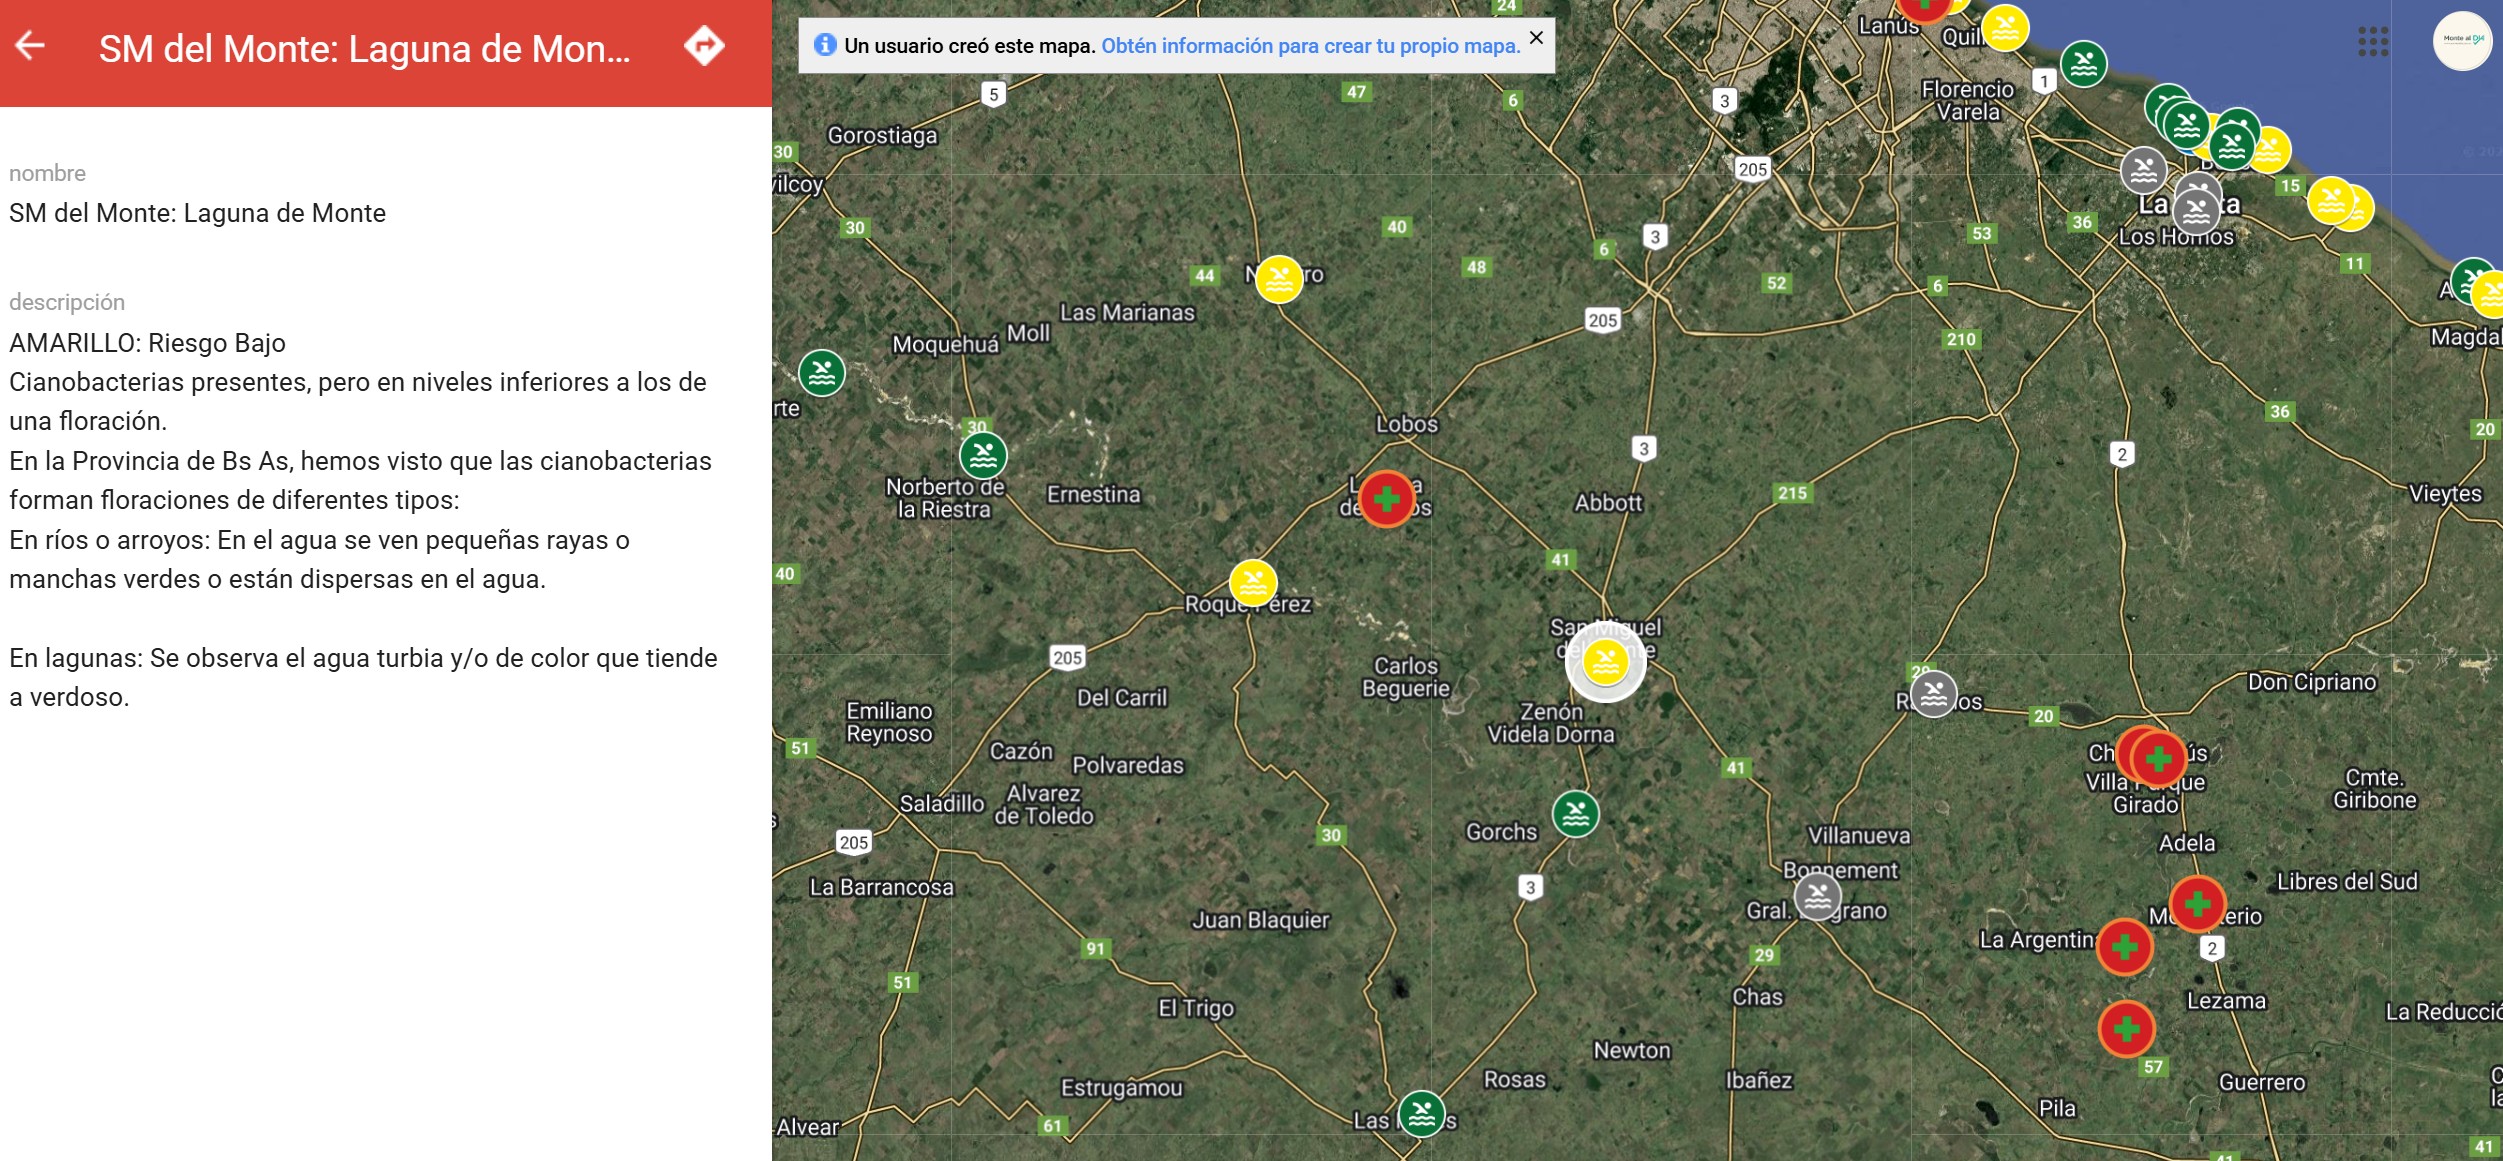Click the account profile avatar
Screen dimensions: 2503x1161
coord(2461,41)
